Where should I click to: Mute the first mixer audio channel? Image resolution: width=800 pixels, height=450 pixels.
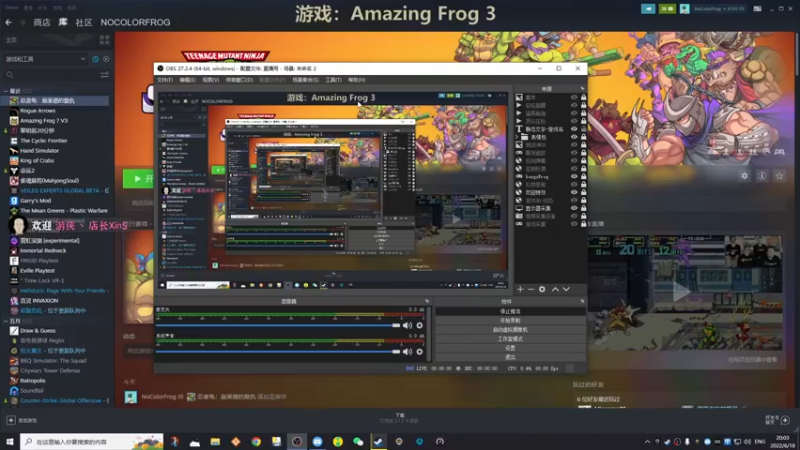407,326
